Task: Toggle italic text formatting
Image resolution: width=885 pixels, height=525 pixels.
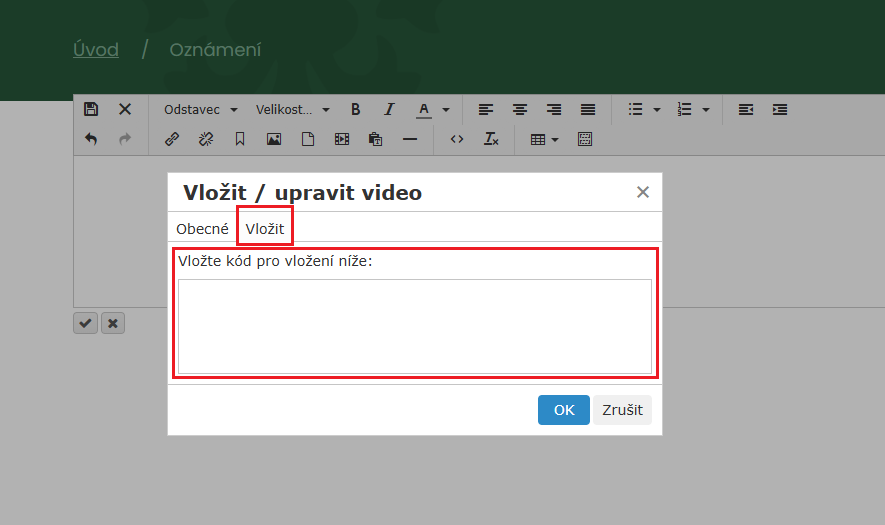Action: (389, 109)
